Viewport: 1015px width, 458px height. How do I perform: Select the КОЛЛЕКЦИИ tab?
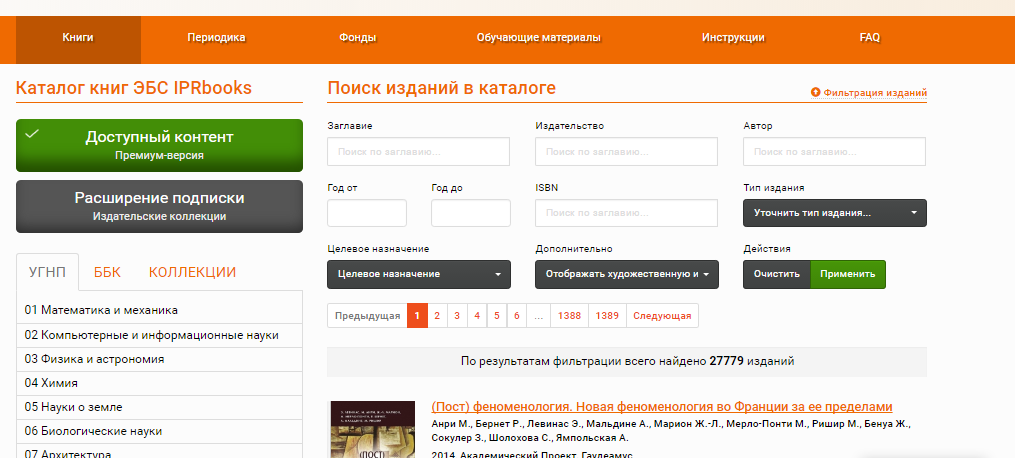tap(192, 272)
